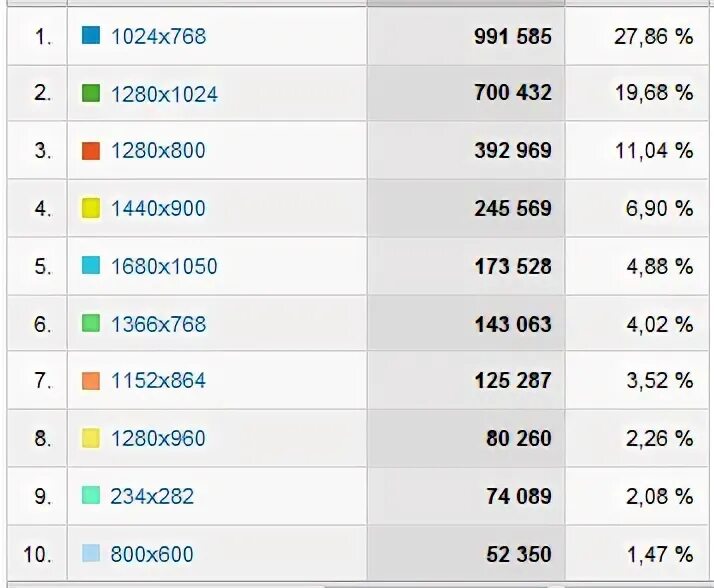Select the 1366x768 resolution link
Image resolution: width=714 pixels, height=588 pixels.
[158, 323]
